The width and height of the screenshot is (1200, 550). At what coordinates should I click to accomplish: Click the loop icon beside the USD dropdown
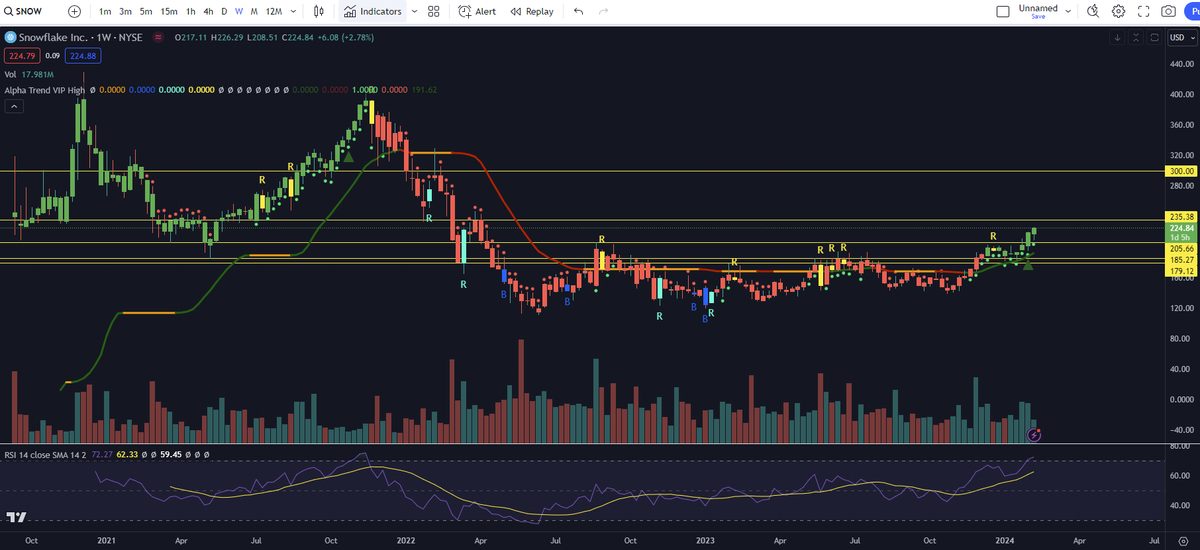point(1155,38)
